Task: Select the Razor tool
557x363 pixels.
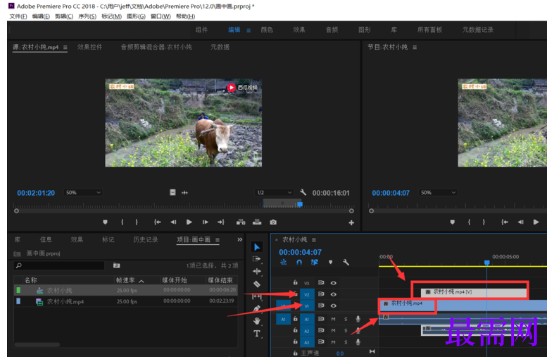Action: [x=257, y=284]
